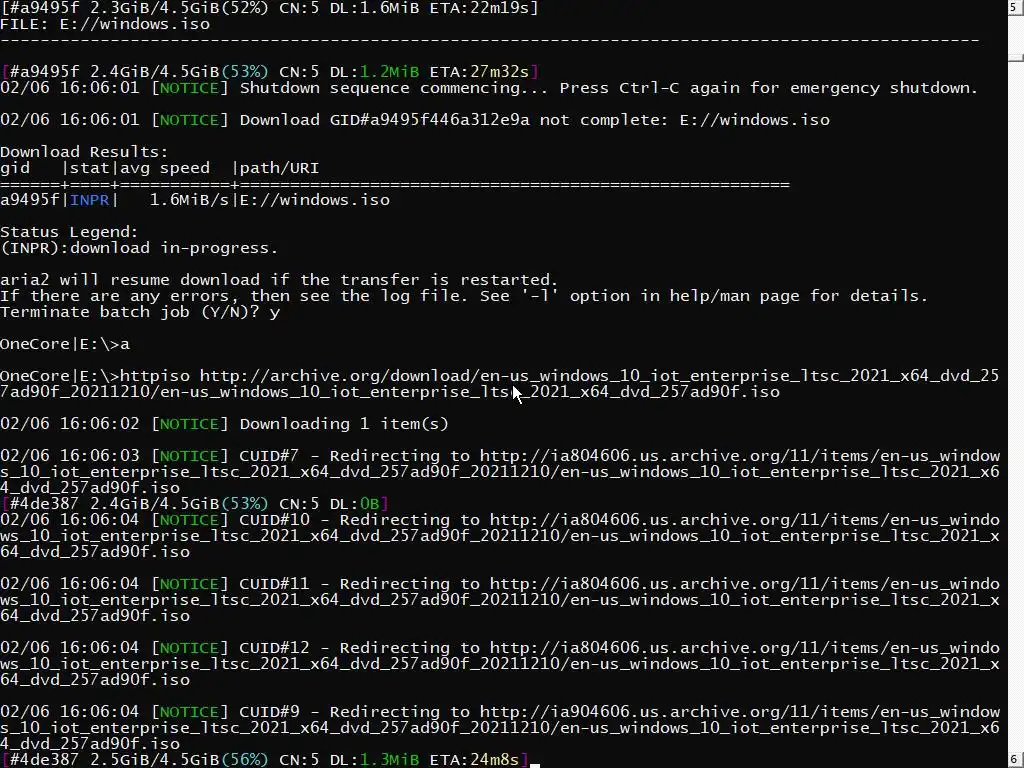Click the 'OneCore|E:\>a' prompt line

(x=65, y=344)
